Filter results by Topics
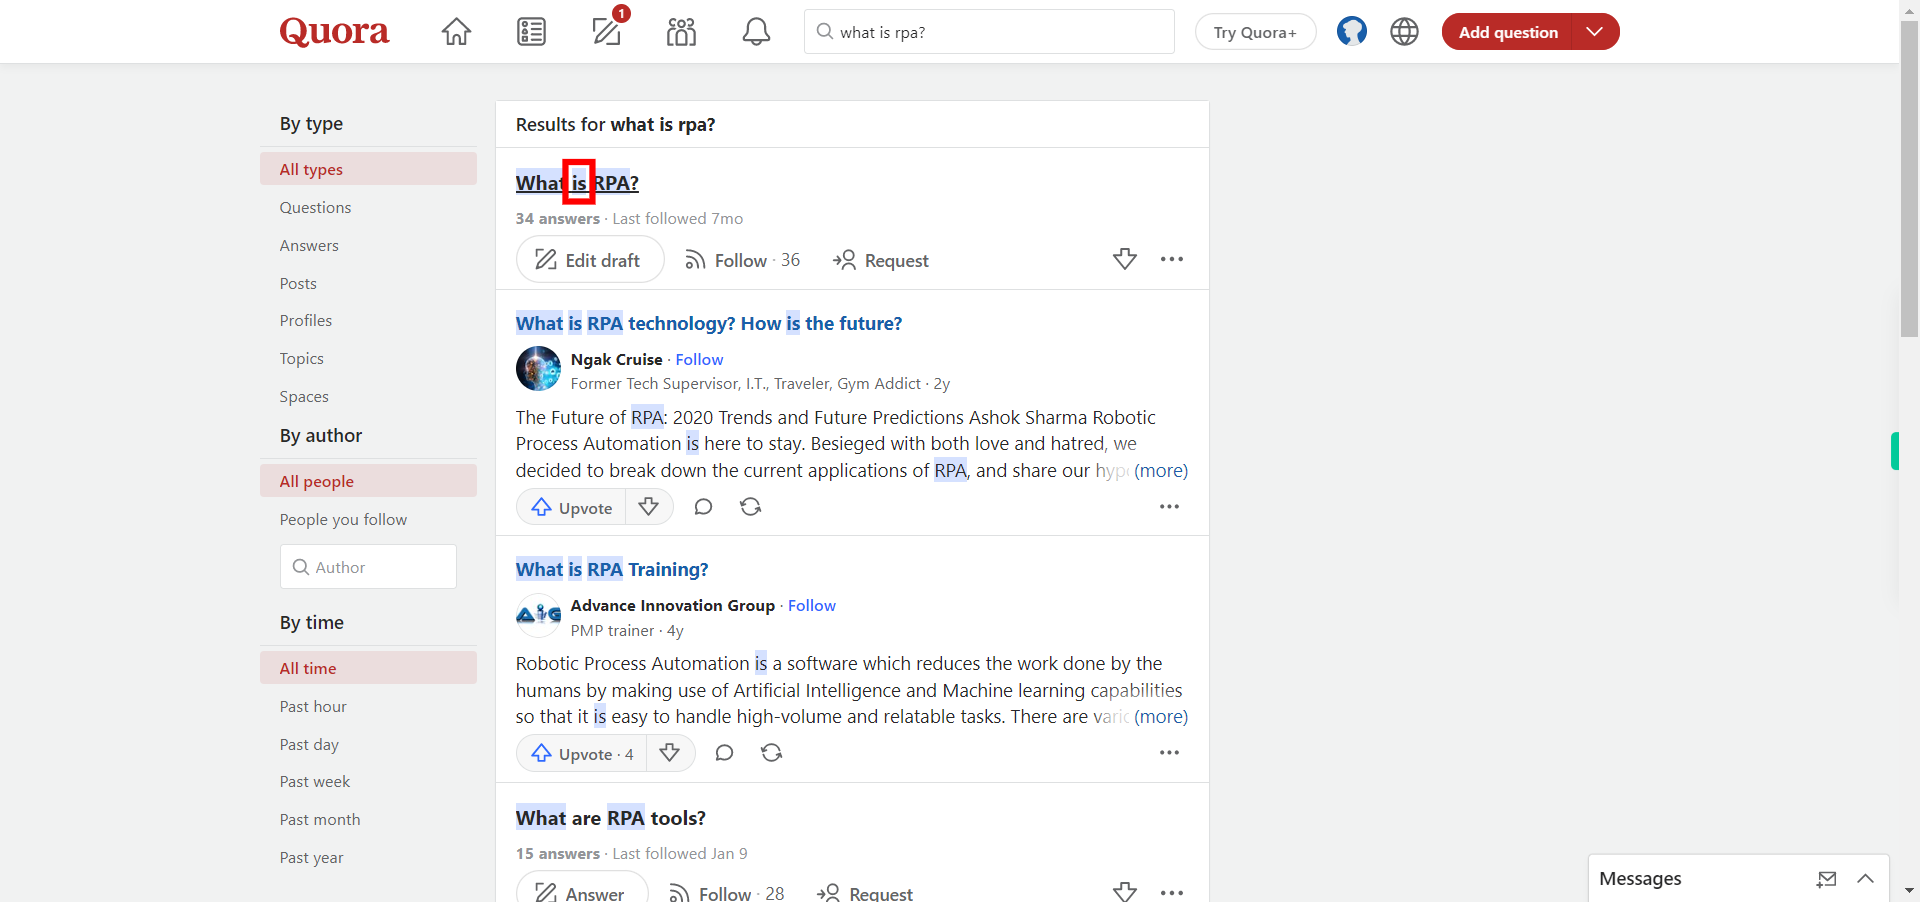Viewport: 1920px width, 902px height. [368, 358]
